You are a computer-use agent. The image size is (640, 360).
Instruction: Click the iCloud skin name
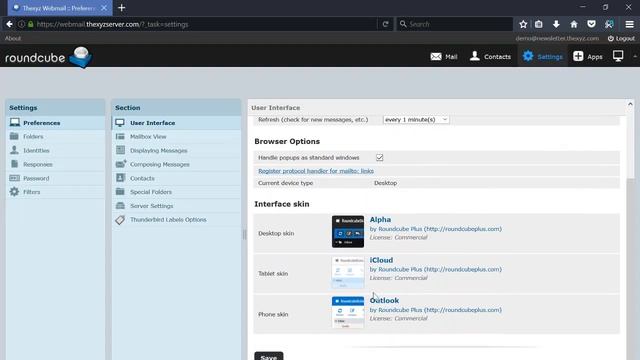[x=381, y=260]
